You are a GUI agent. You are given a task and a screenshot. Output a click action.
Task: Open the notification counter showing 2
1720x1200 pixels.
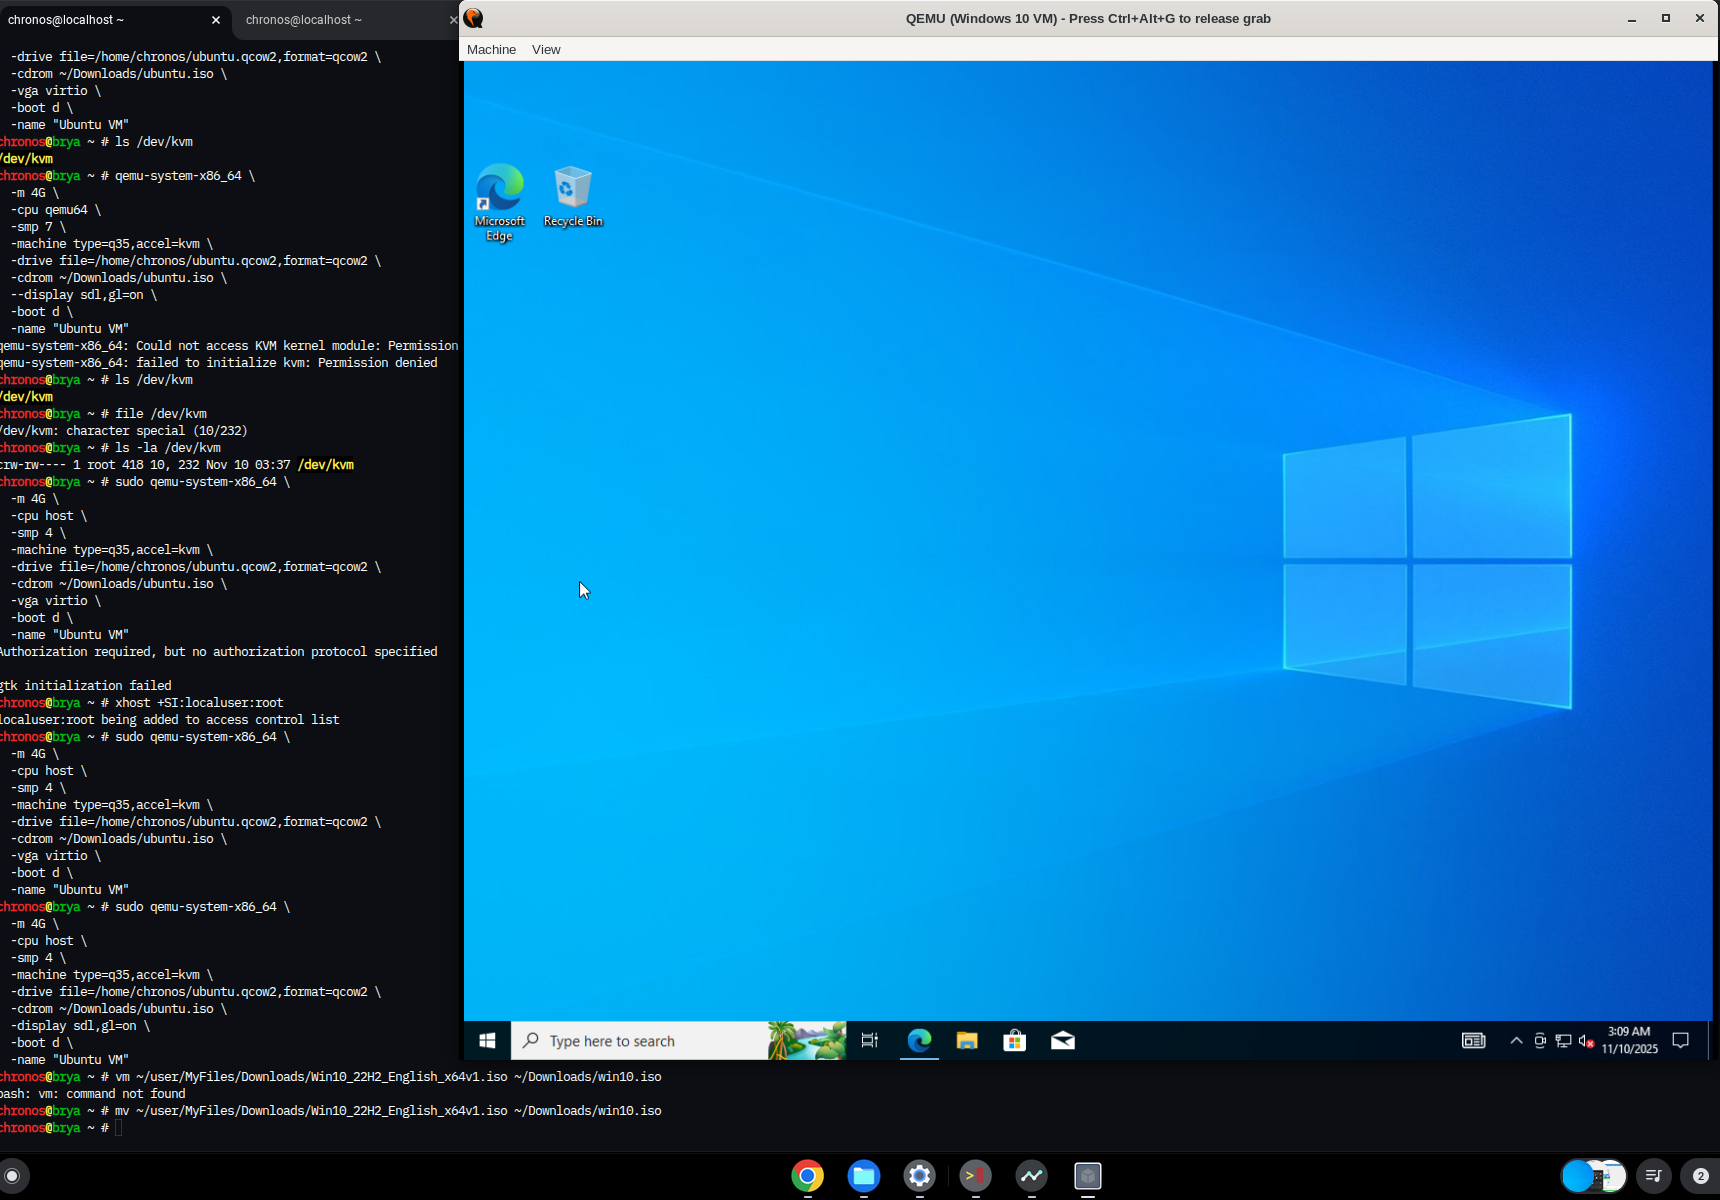(1700, 1176)
